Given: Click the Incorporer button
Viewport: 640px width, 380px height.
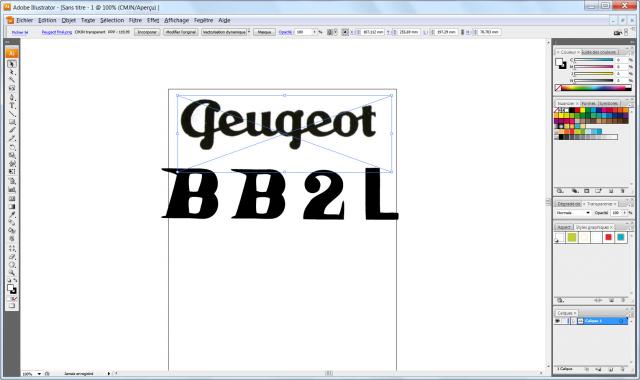Looking at the screenshot, I should tap(147, 32).
